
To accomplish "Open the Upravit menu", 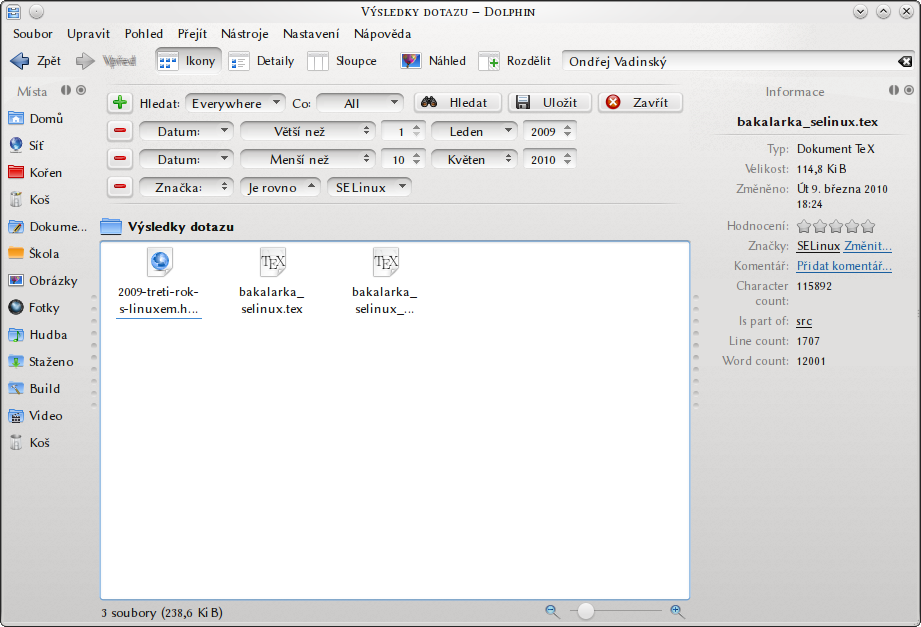I will [x=88, y=34].
